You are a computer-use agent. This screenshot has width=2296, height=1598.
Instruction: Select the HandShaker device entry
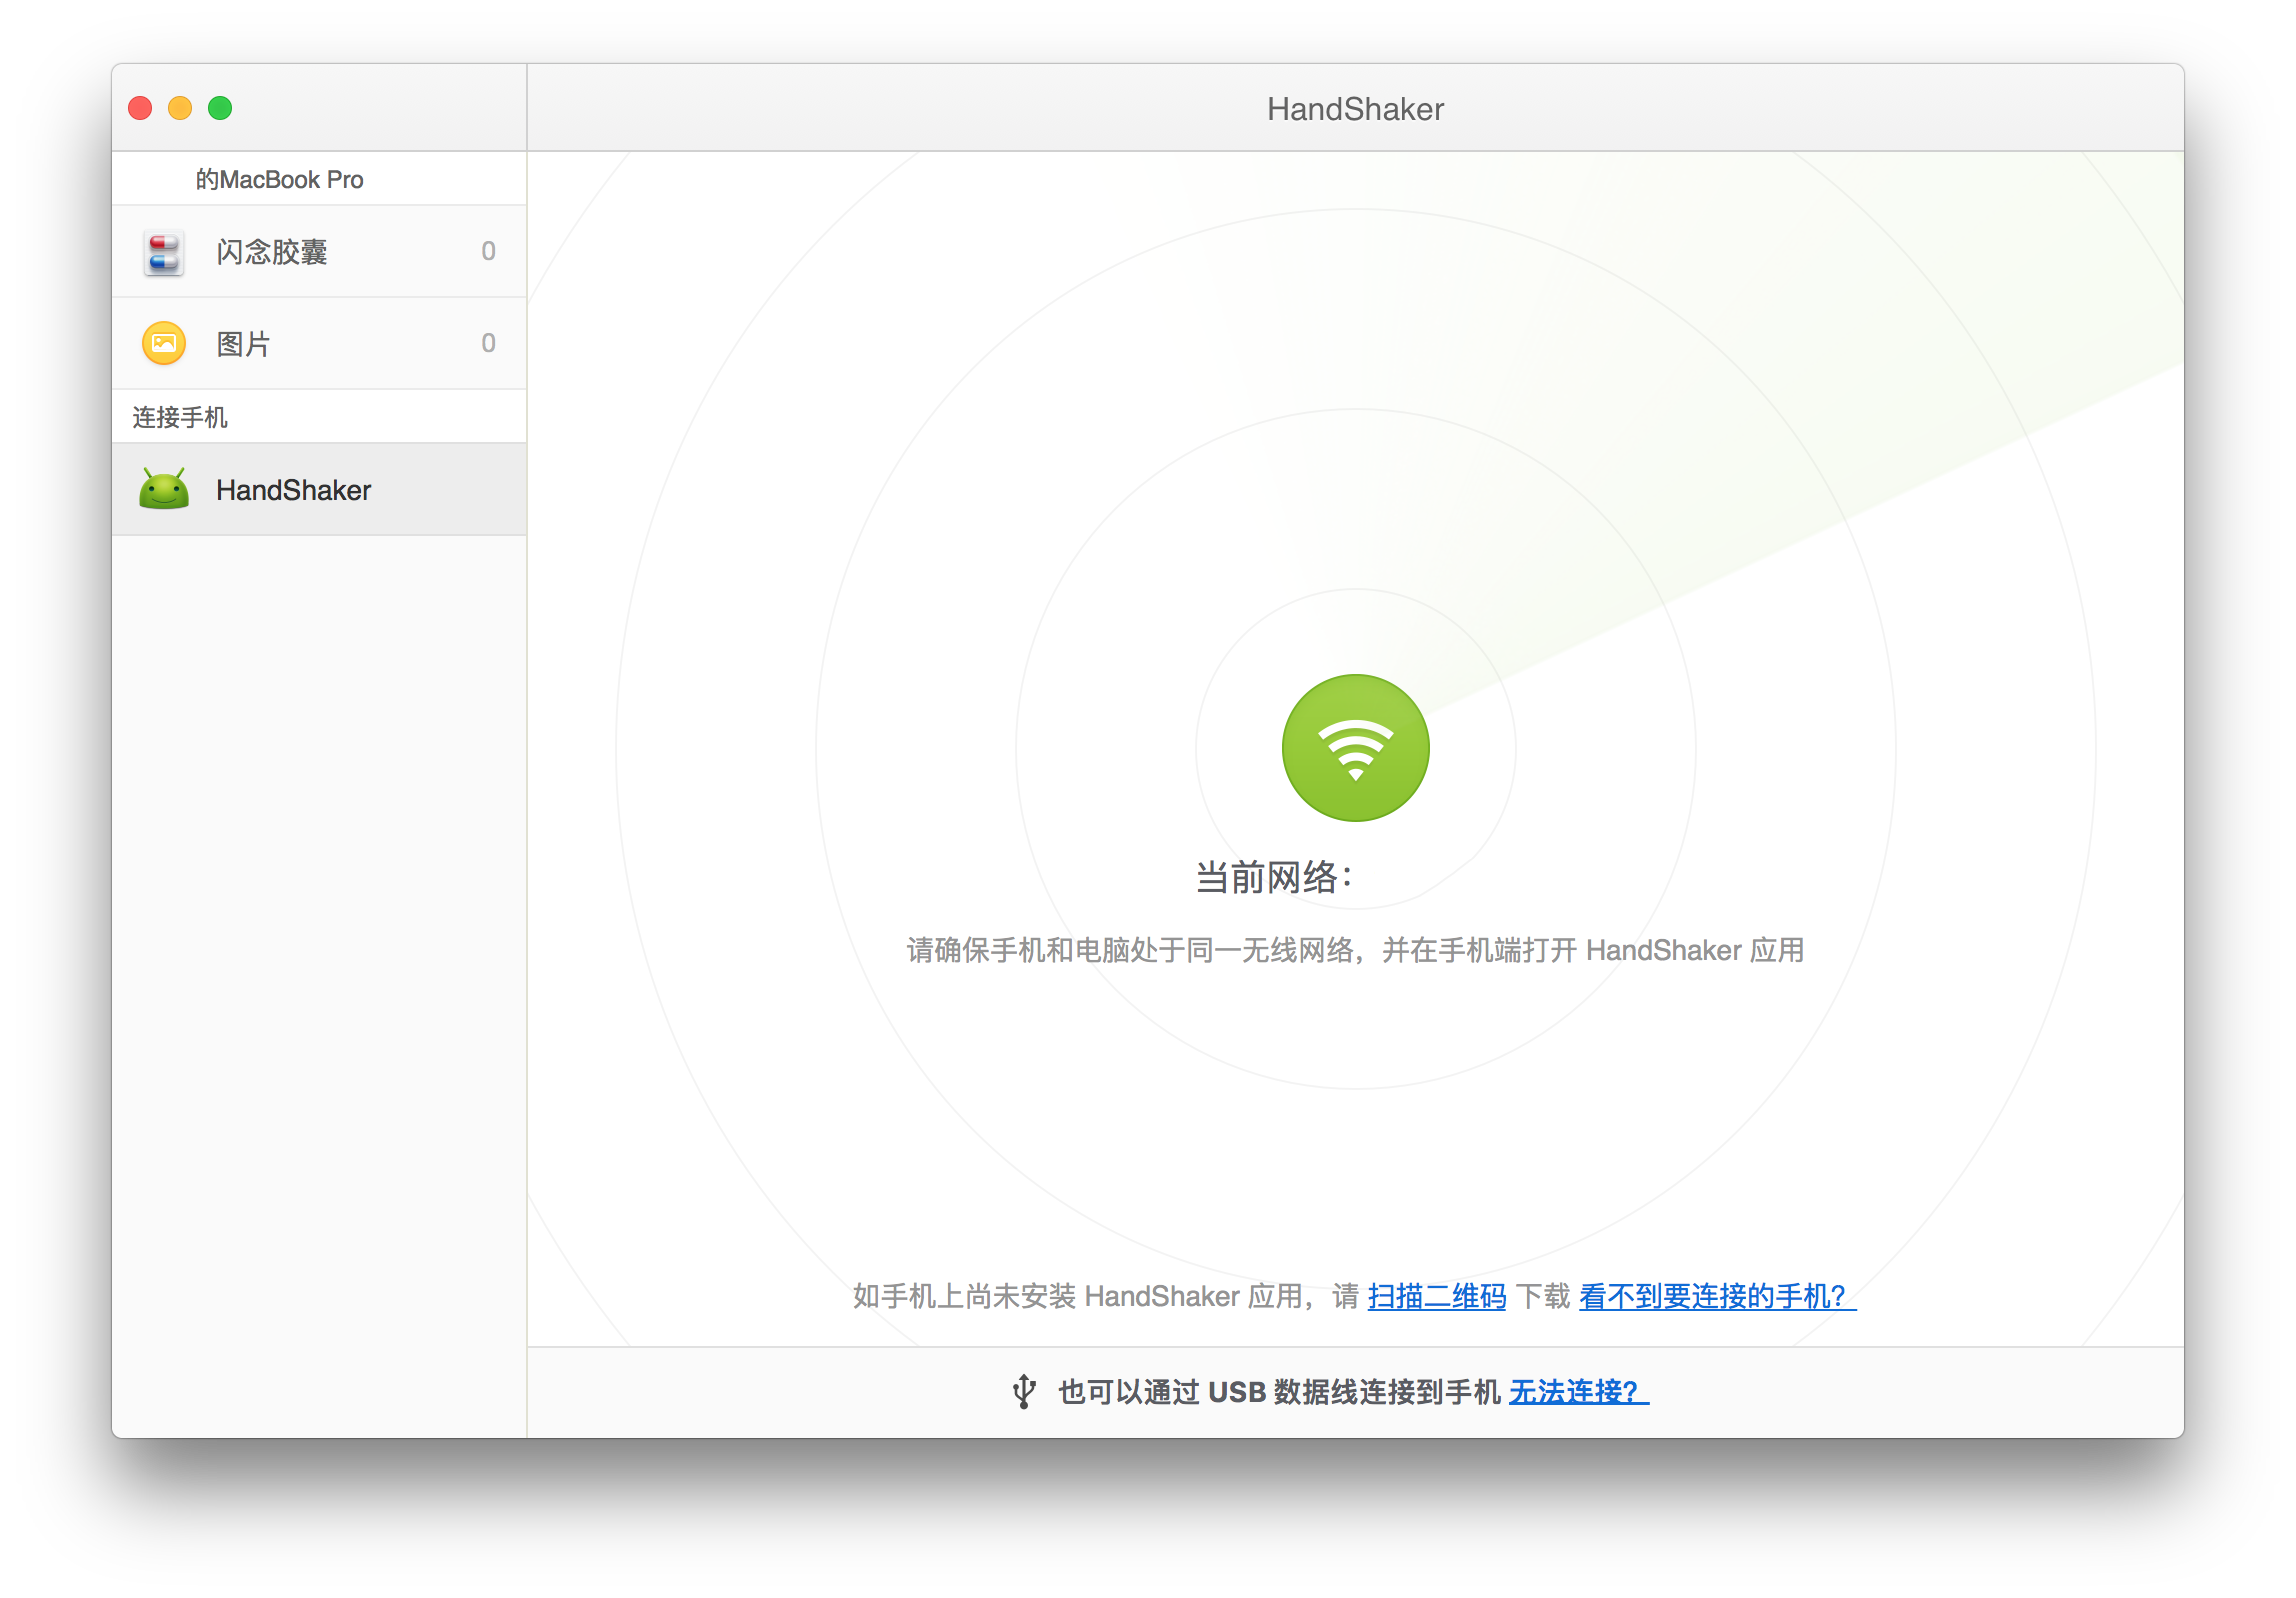point(294,490)
